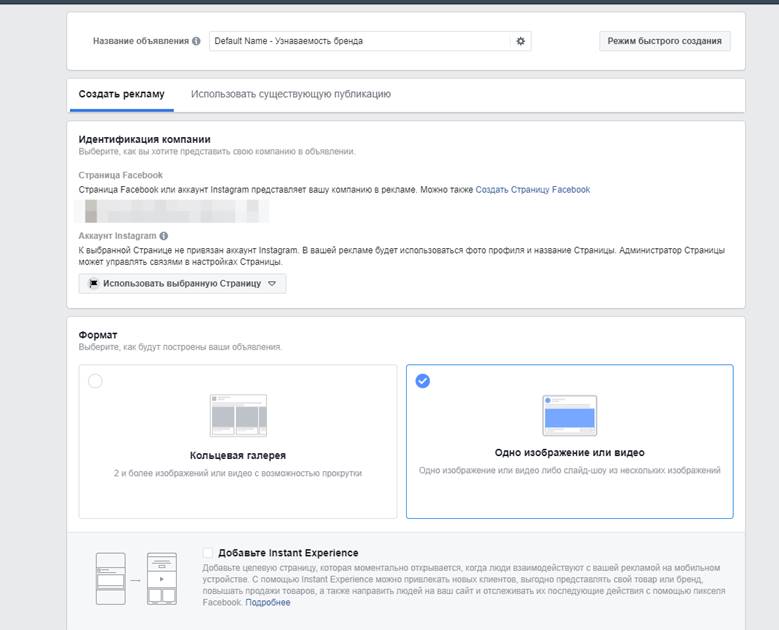Follow the Создать Страницу Facebook link
The height and width of the screenshot is (630, 779).
click(x=532, y=189)
